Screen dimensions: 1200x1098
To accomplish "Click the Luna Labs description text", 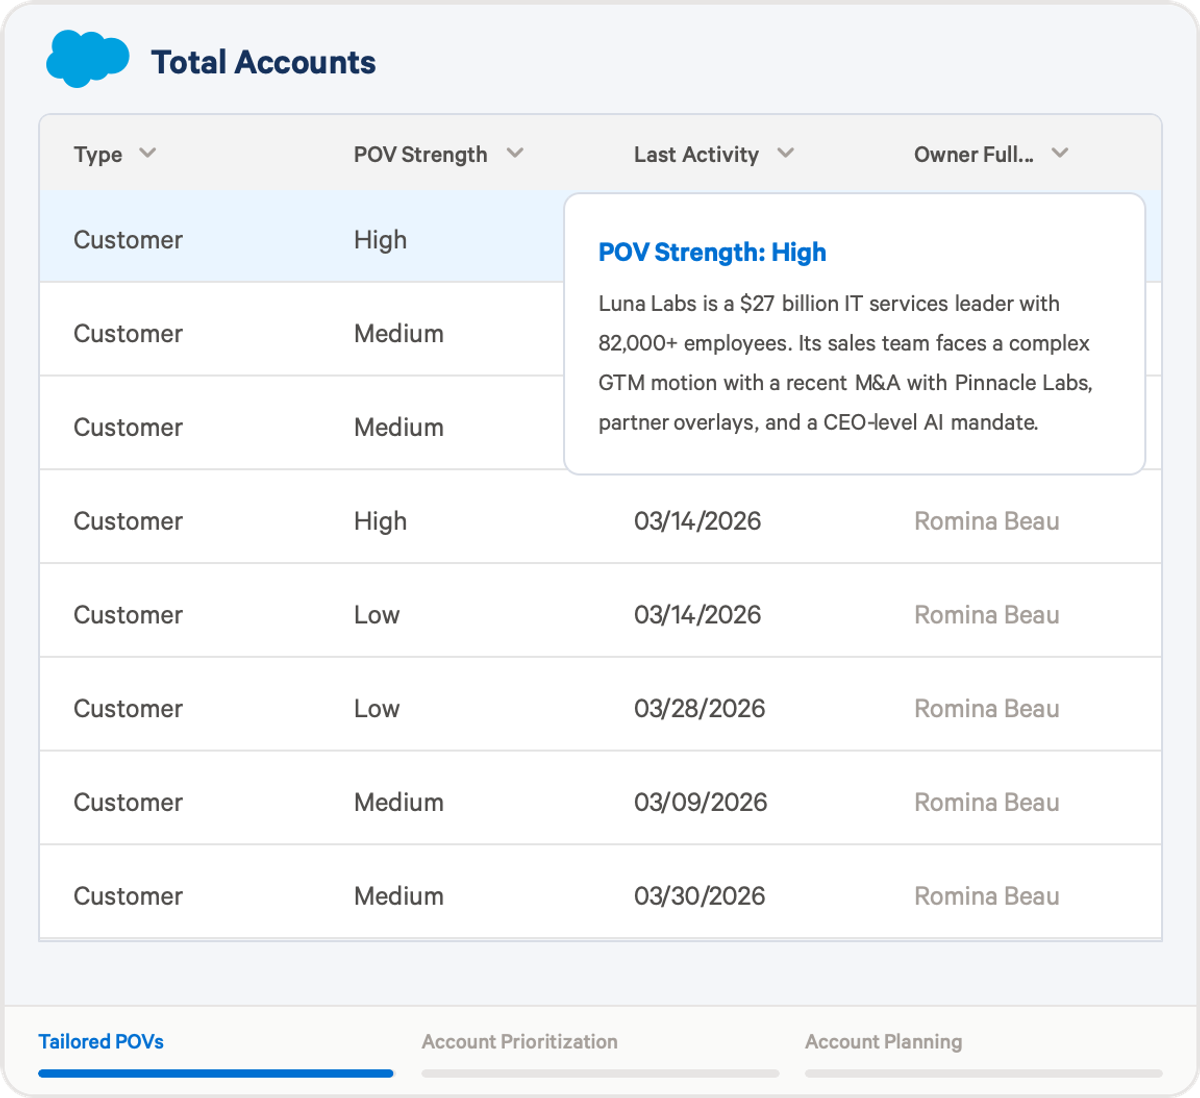I will [845, 363].
